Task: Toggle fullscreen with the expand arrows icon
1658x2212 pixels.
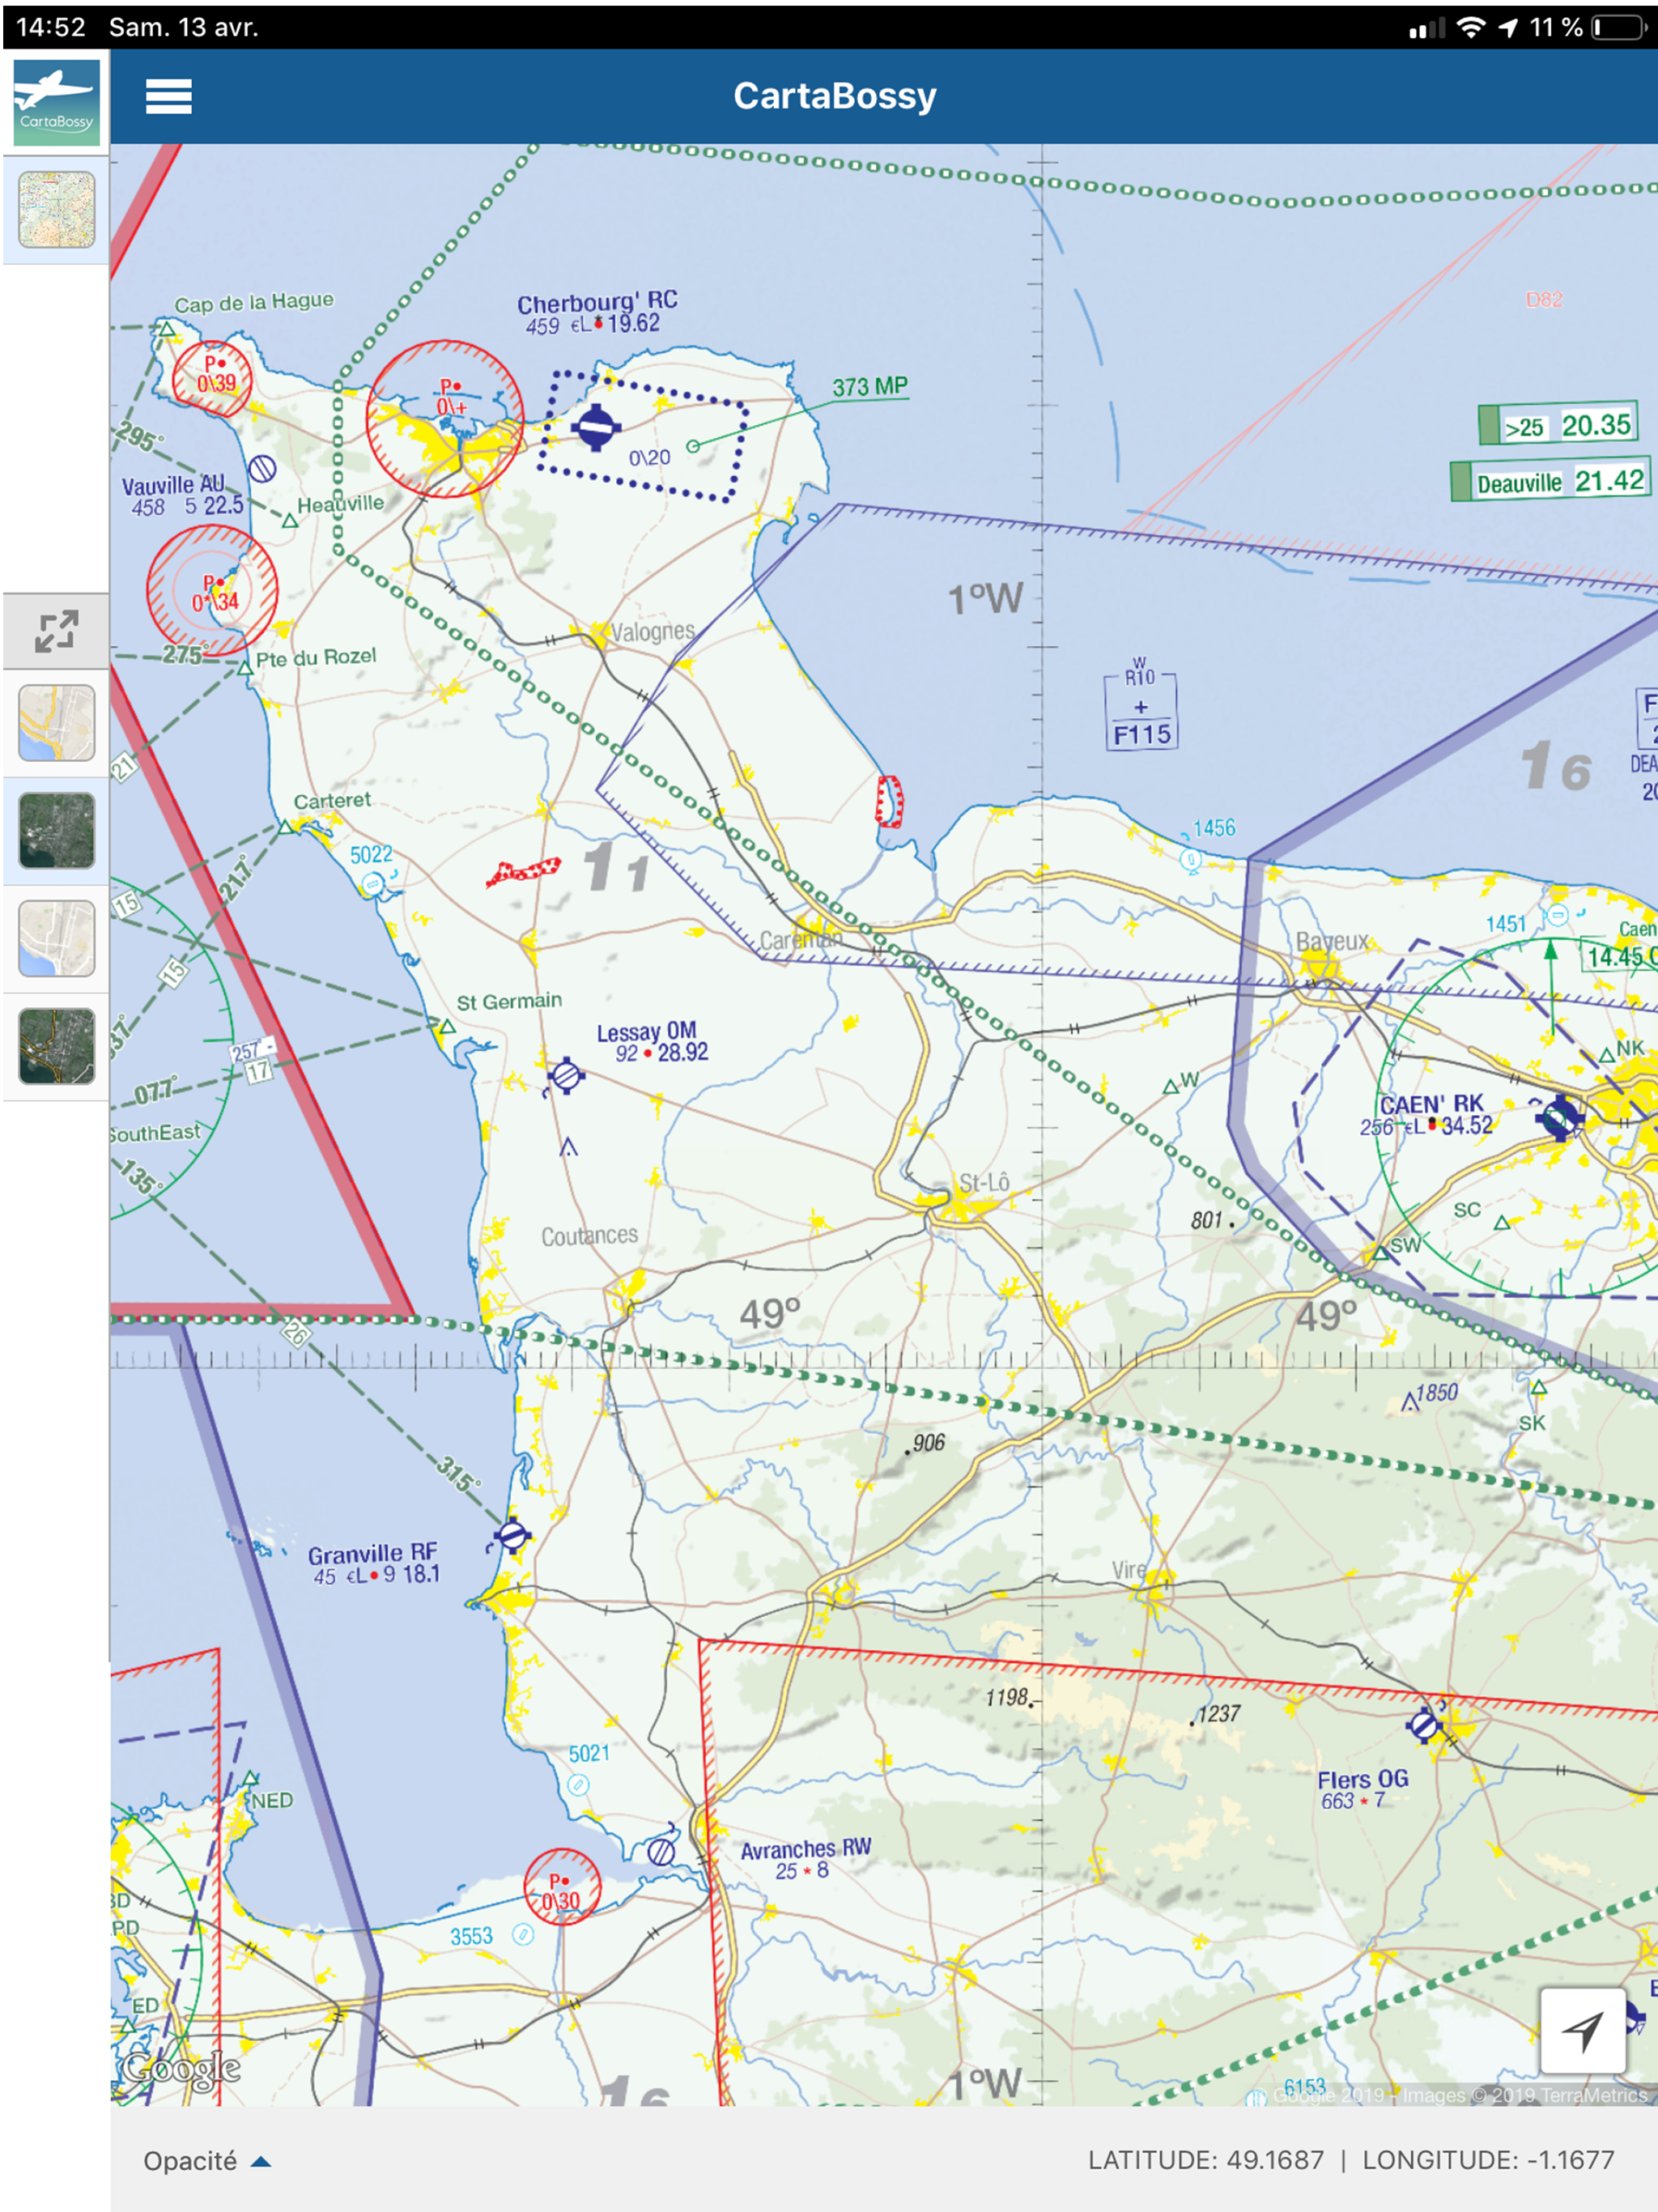Action: pos(56,631)
